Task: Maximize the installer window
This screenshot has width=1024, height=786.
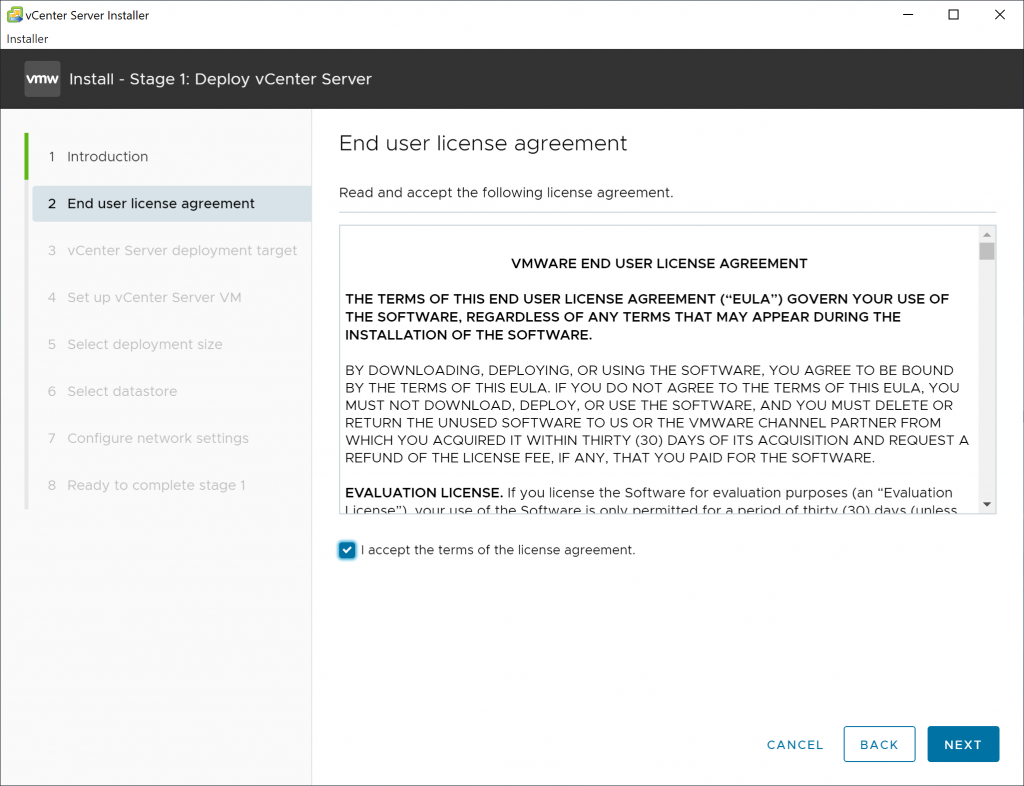Action: (x=953, y=14)
